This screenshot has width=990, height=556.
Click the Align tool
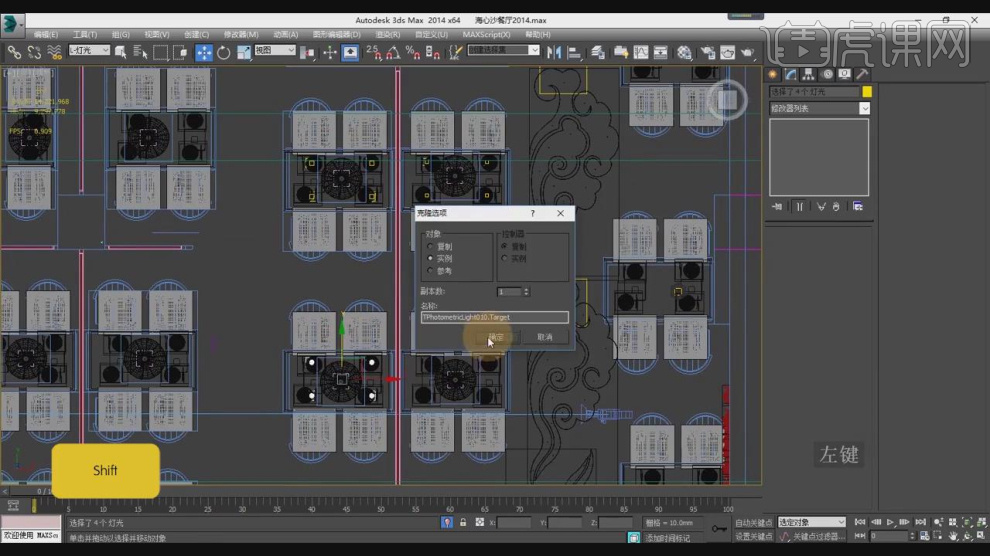click(574, 52)
